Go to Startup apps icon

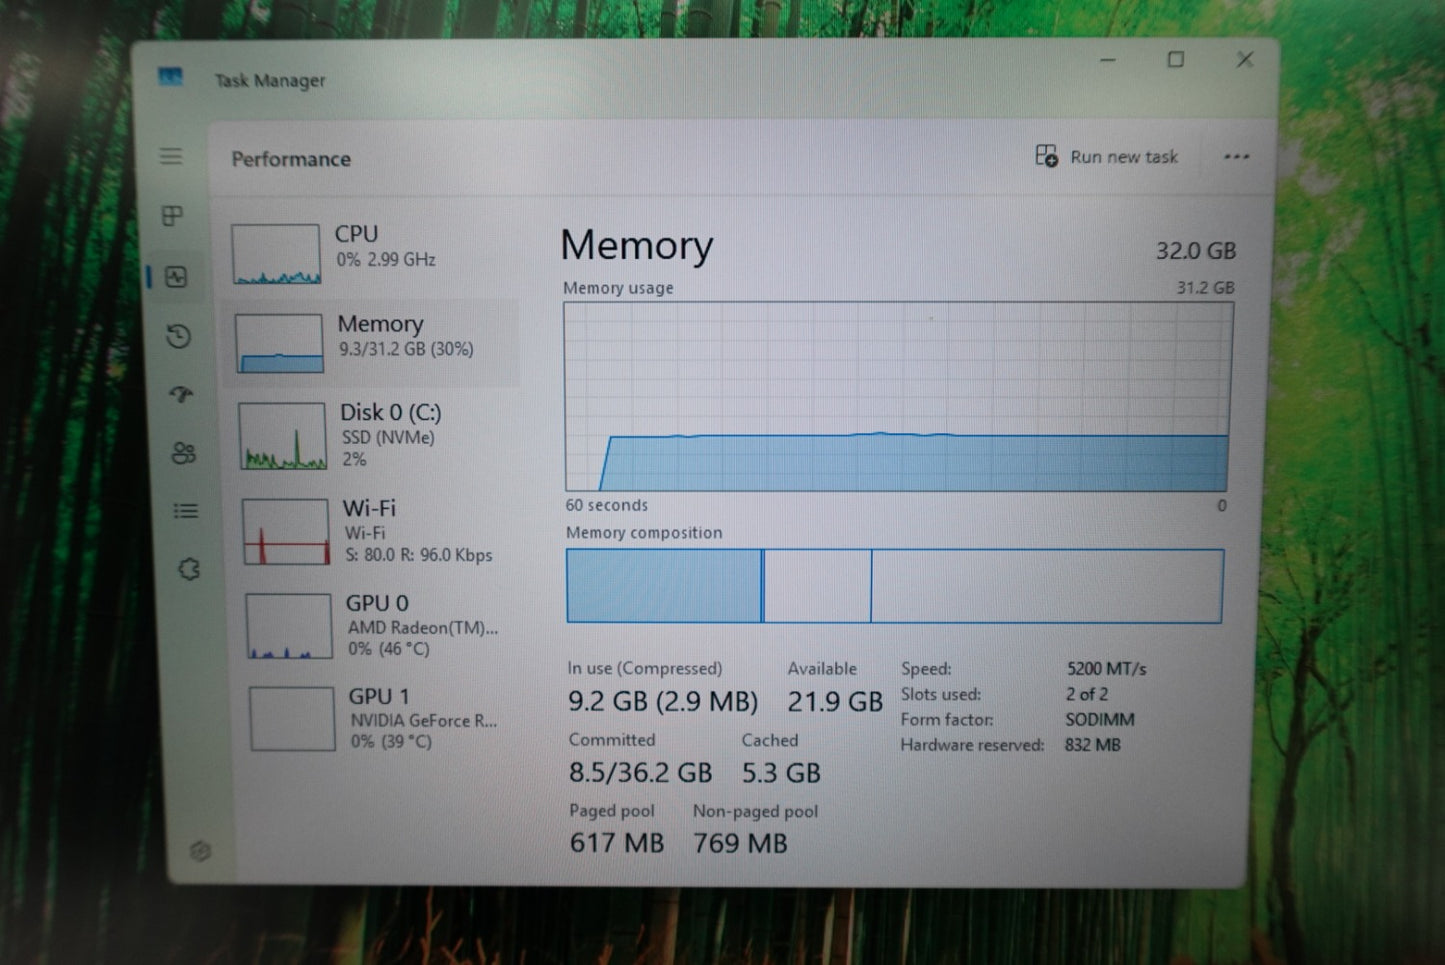(181, 394)
